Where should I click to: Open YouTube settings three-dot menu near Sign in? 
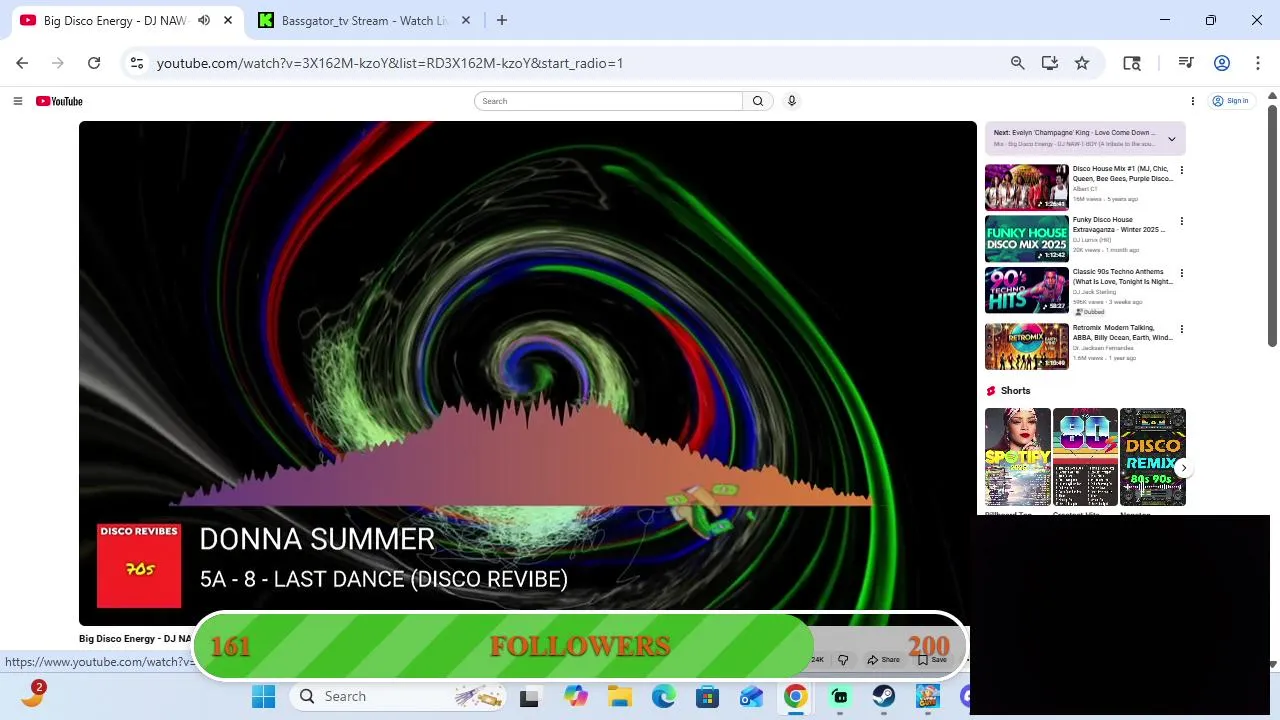tap(1192, 101)
